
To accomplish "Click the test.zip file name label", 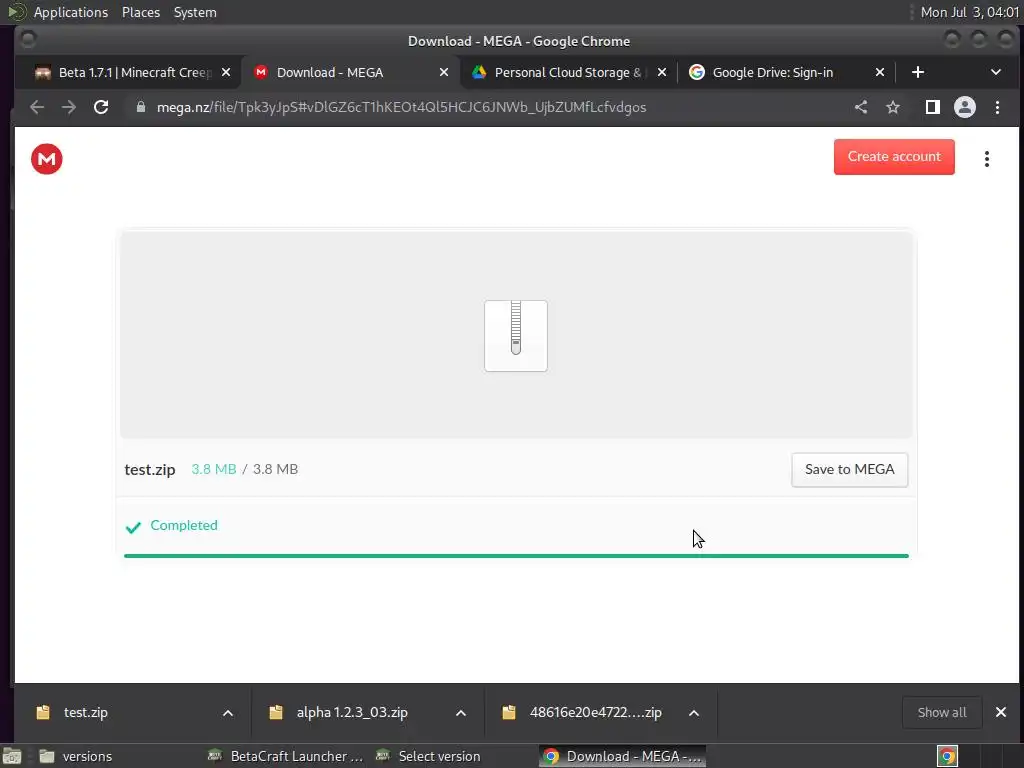I will pos(150,470).
